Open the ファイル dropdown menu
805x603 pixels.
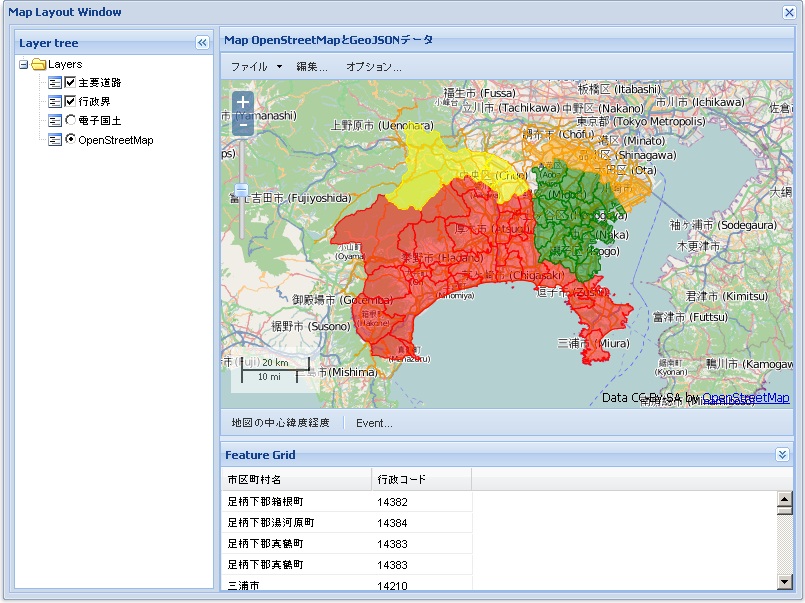point(256,67)
